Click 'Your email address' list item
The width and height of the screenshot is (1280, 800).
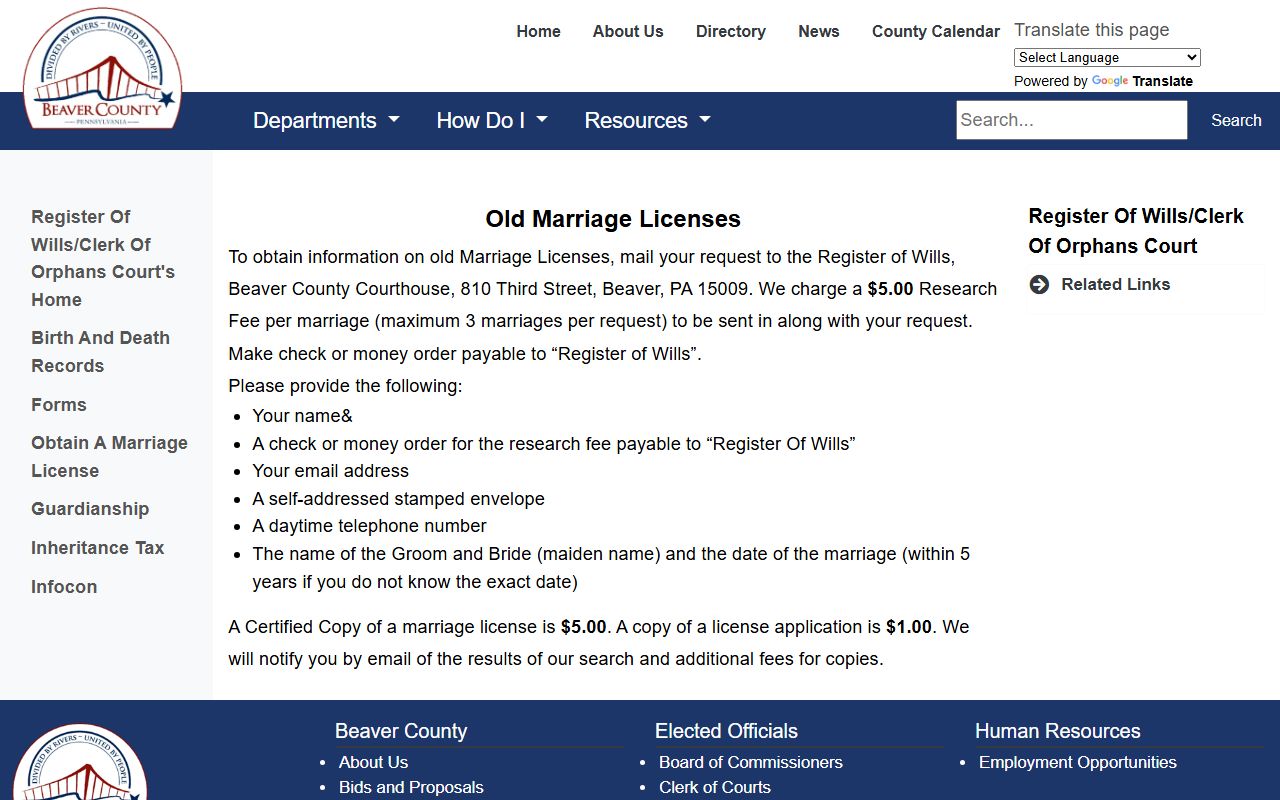tap(331, 471)
